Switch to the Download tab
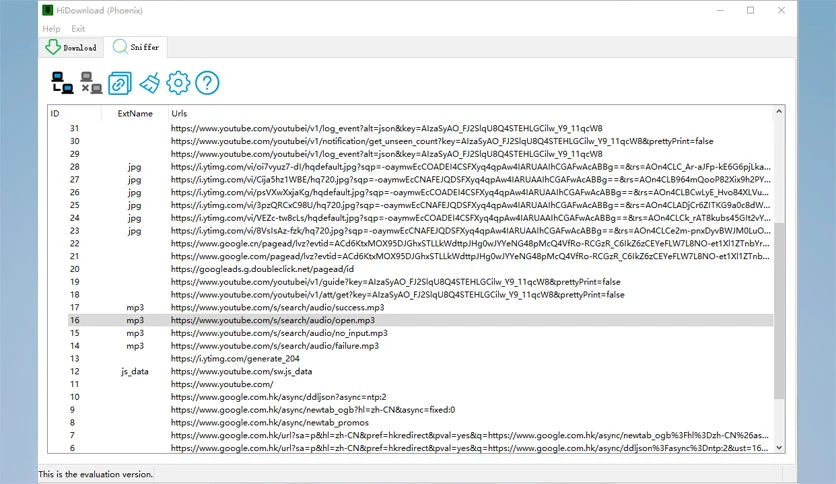The width and height of the screenshot is (836, 484). click(71, 47)
